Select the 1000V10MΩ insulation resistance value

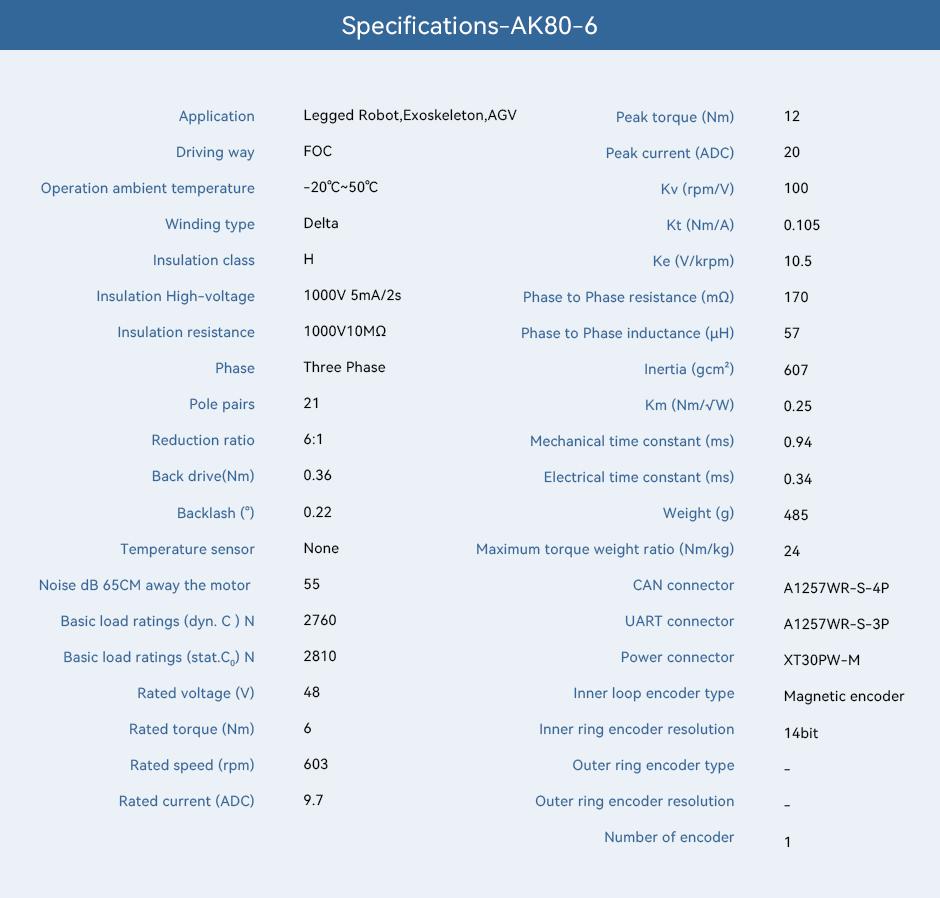pos(345,331)
